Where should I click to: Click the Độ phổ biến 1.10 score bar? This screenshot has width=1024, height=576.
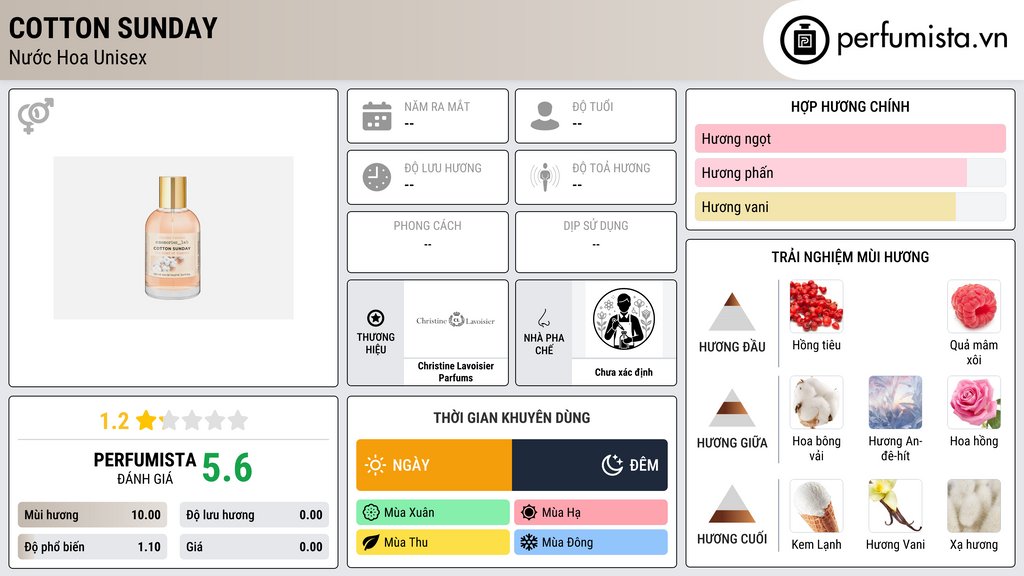[x=93, y=547]
